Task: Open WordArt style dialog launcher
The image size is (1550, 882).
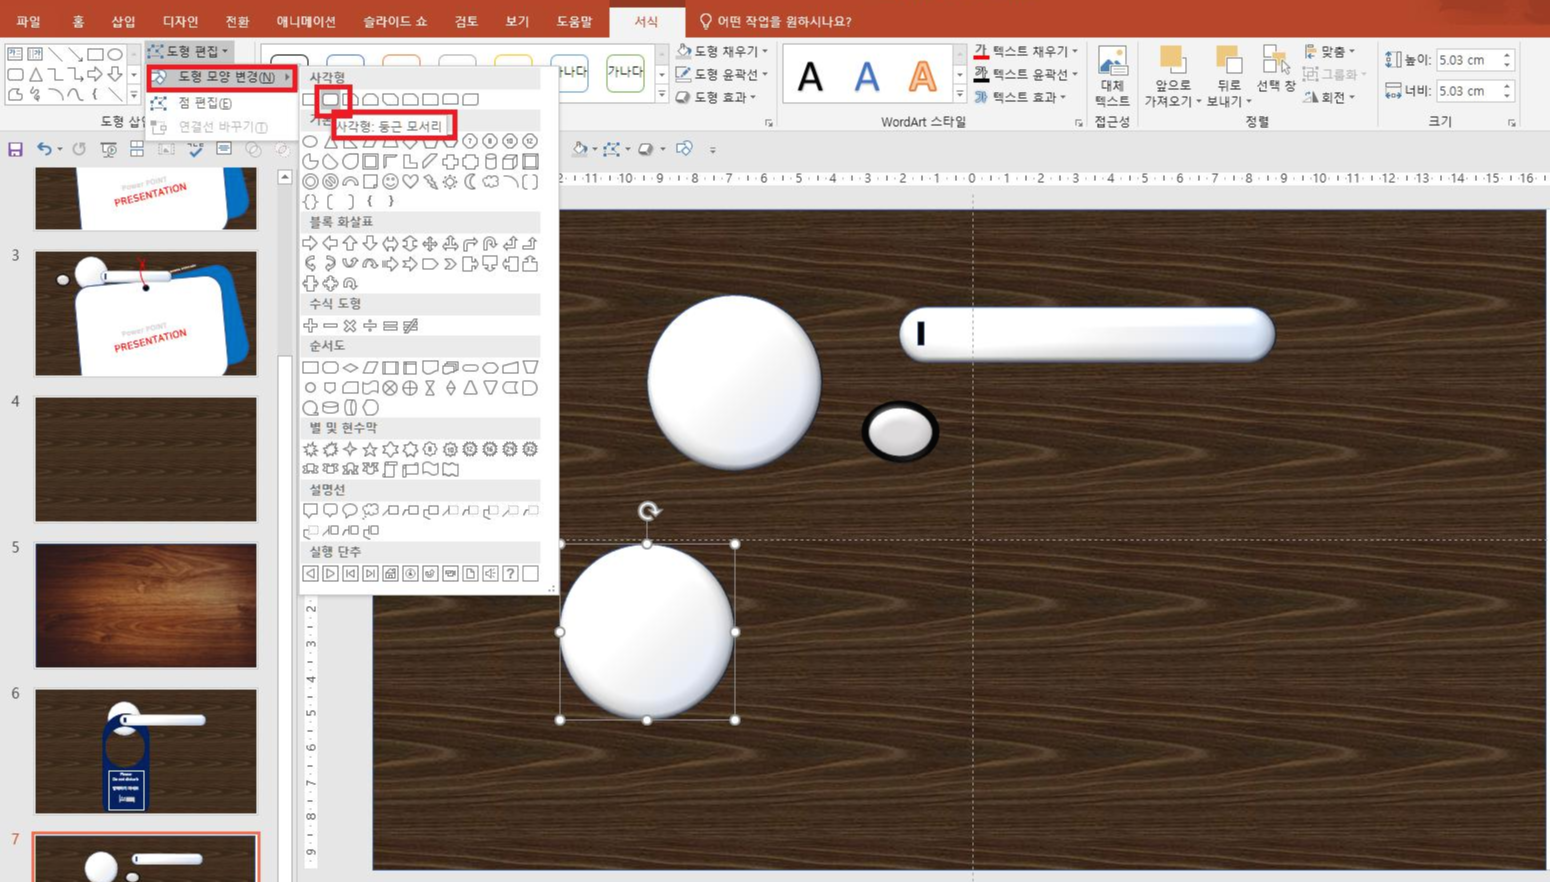Action: pos(1078,123)
